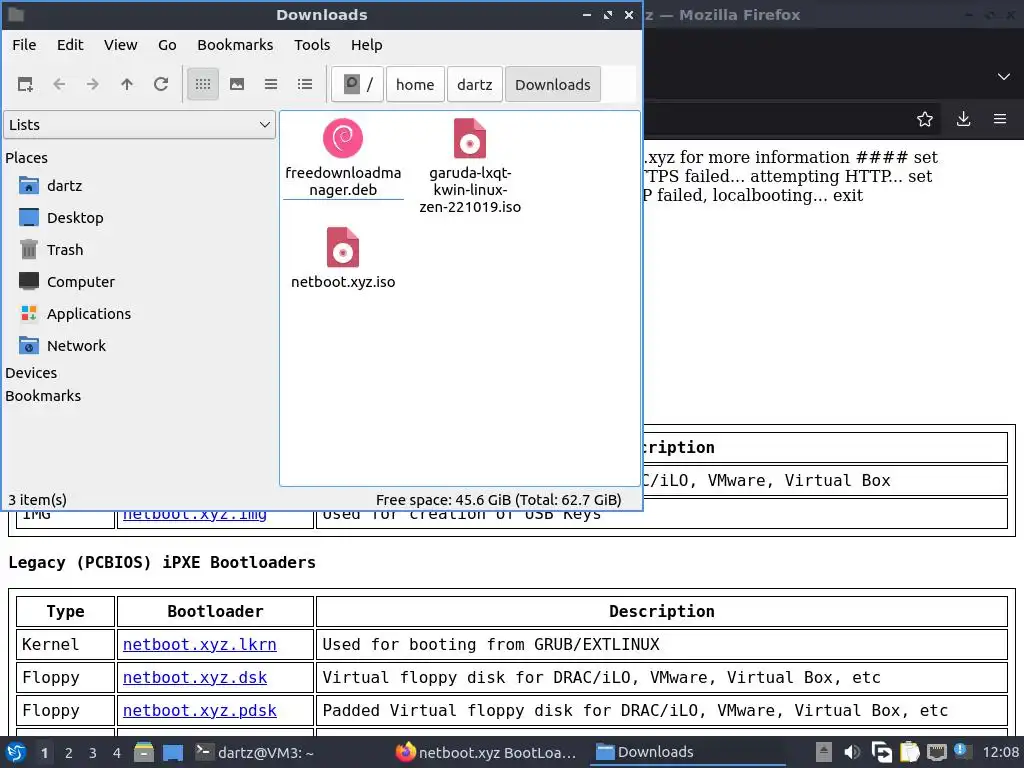Select the garuda-lxqt-kwin-linux-zen iso file icon

click(470, 138)
